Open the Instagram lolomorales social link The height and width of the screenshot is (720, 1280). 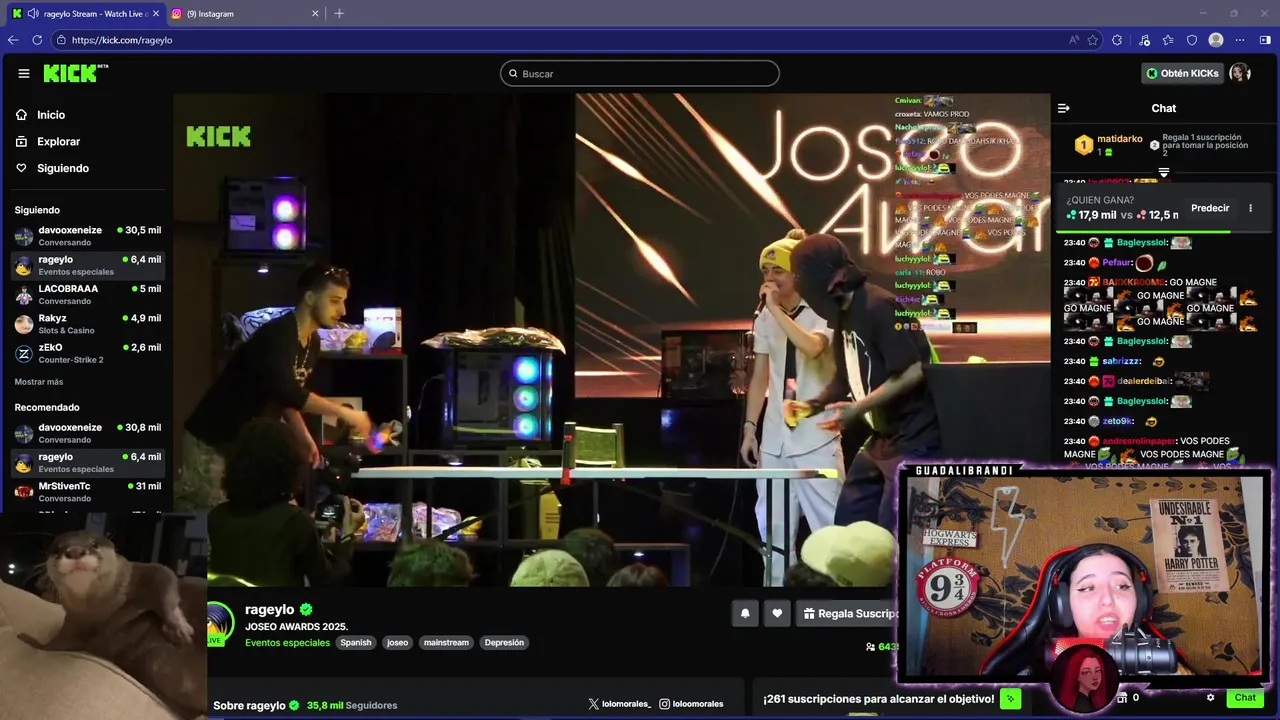point(691,704)
